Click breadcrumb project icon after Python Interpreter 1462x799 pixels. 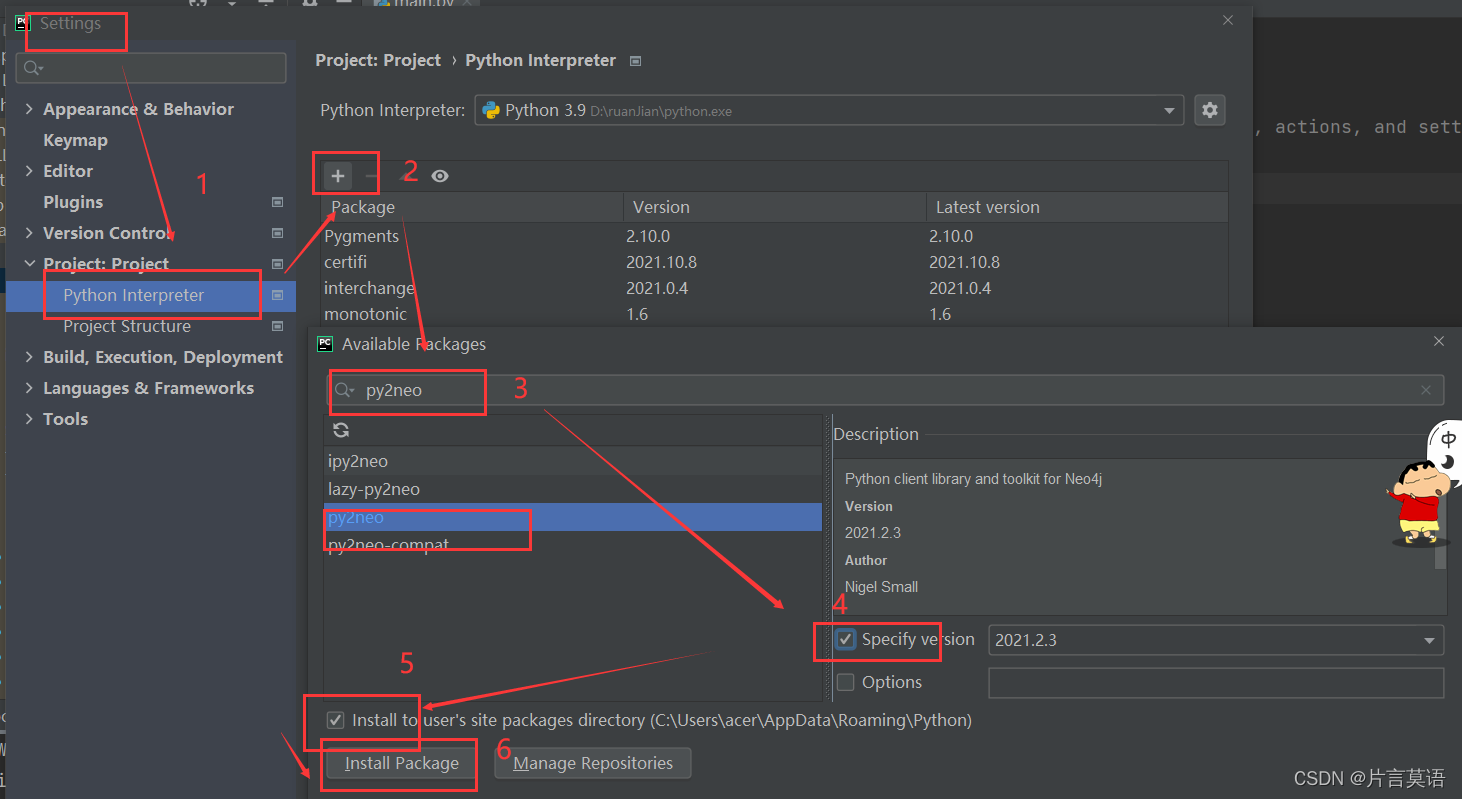635,61
